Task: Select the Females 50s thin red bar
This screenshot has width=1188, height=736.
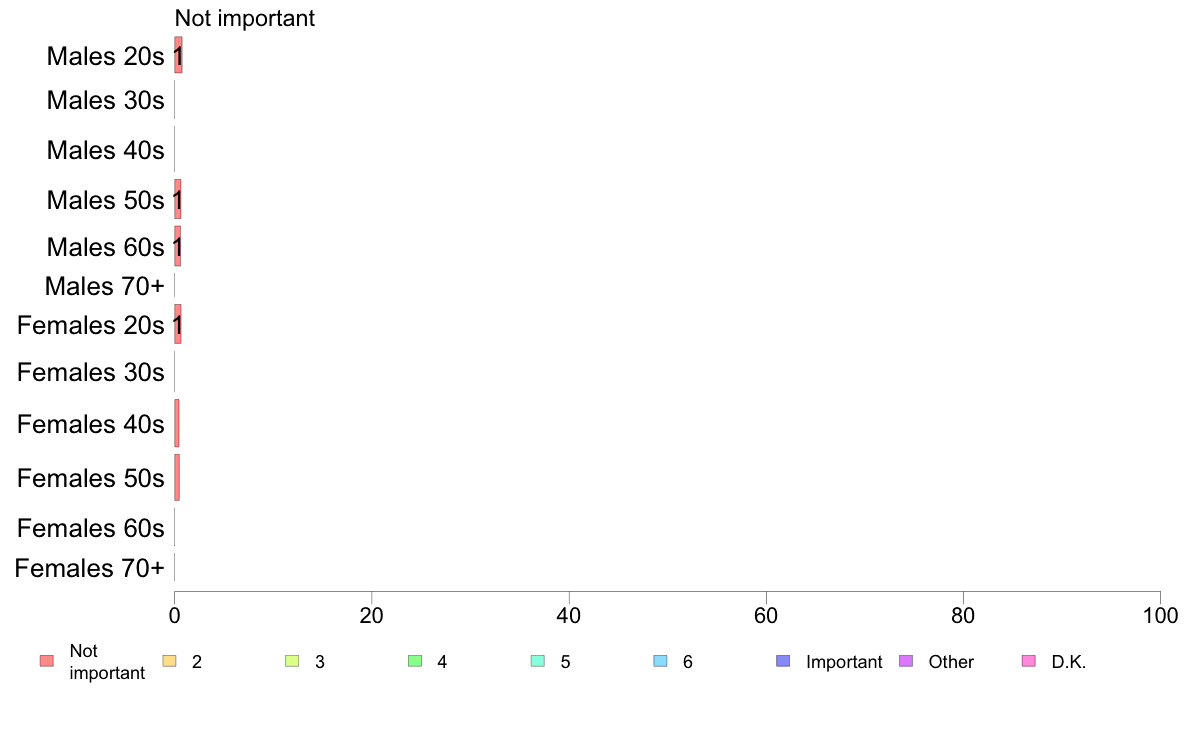Action: coord(177,478)
